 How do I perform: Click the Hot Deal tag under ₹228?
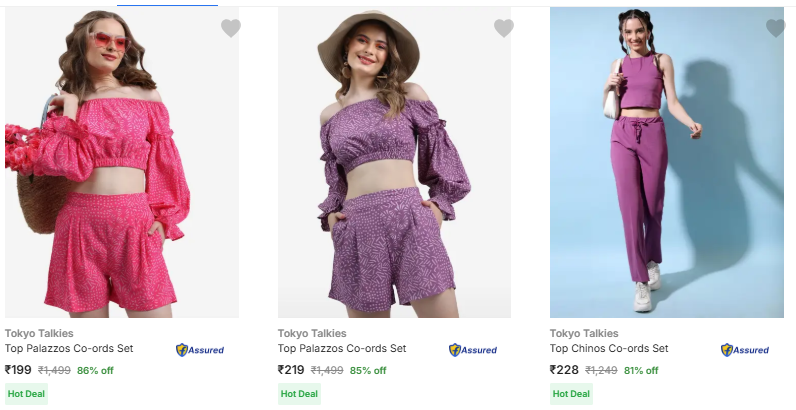(x=571, y=394)
